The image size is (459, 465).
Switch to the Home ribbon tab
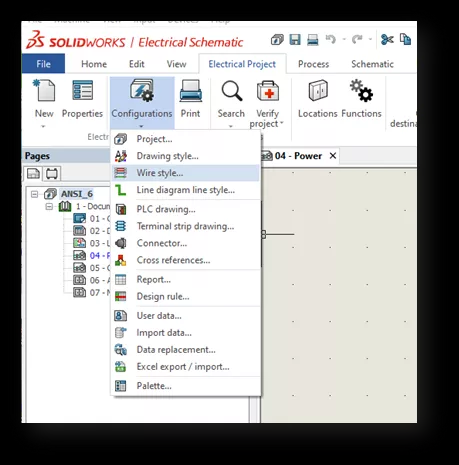[94, 64]
